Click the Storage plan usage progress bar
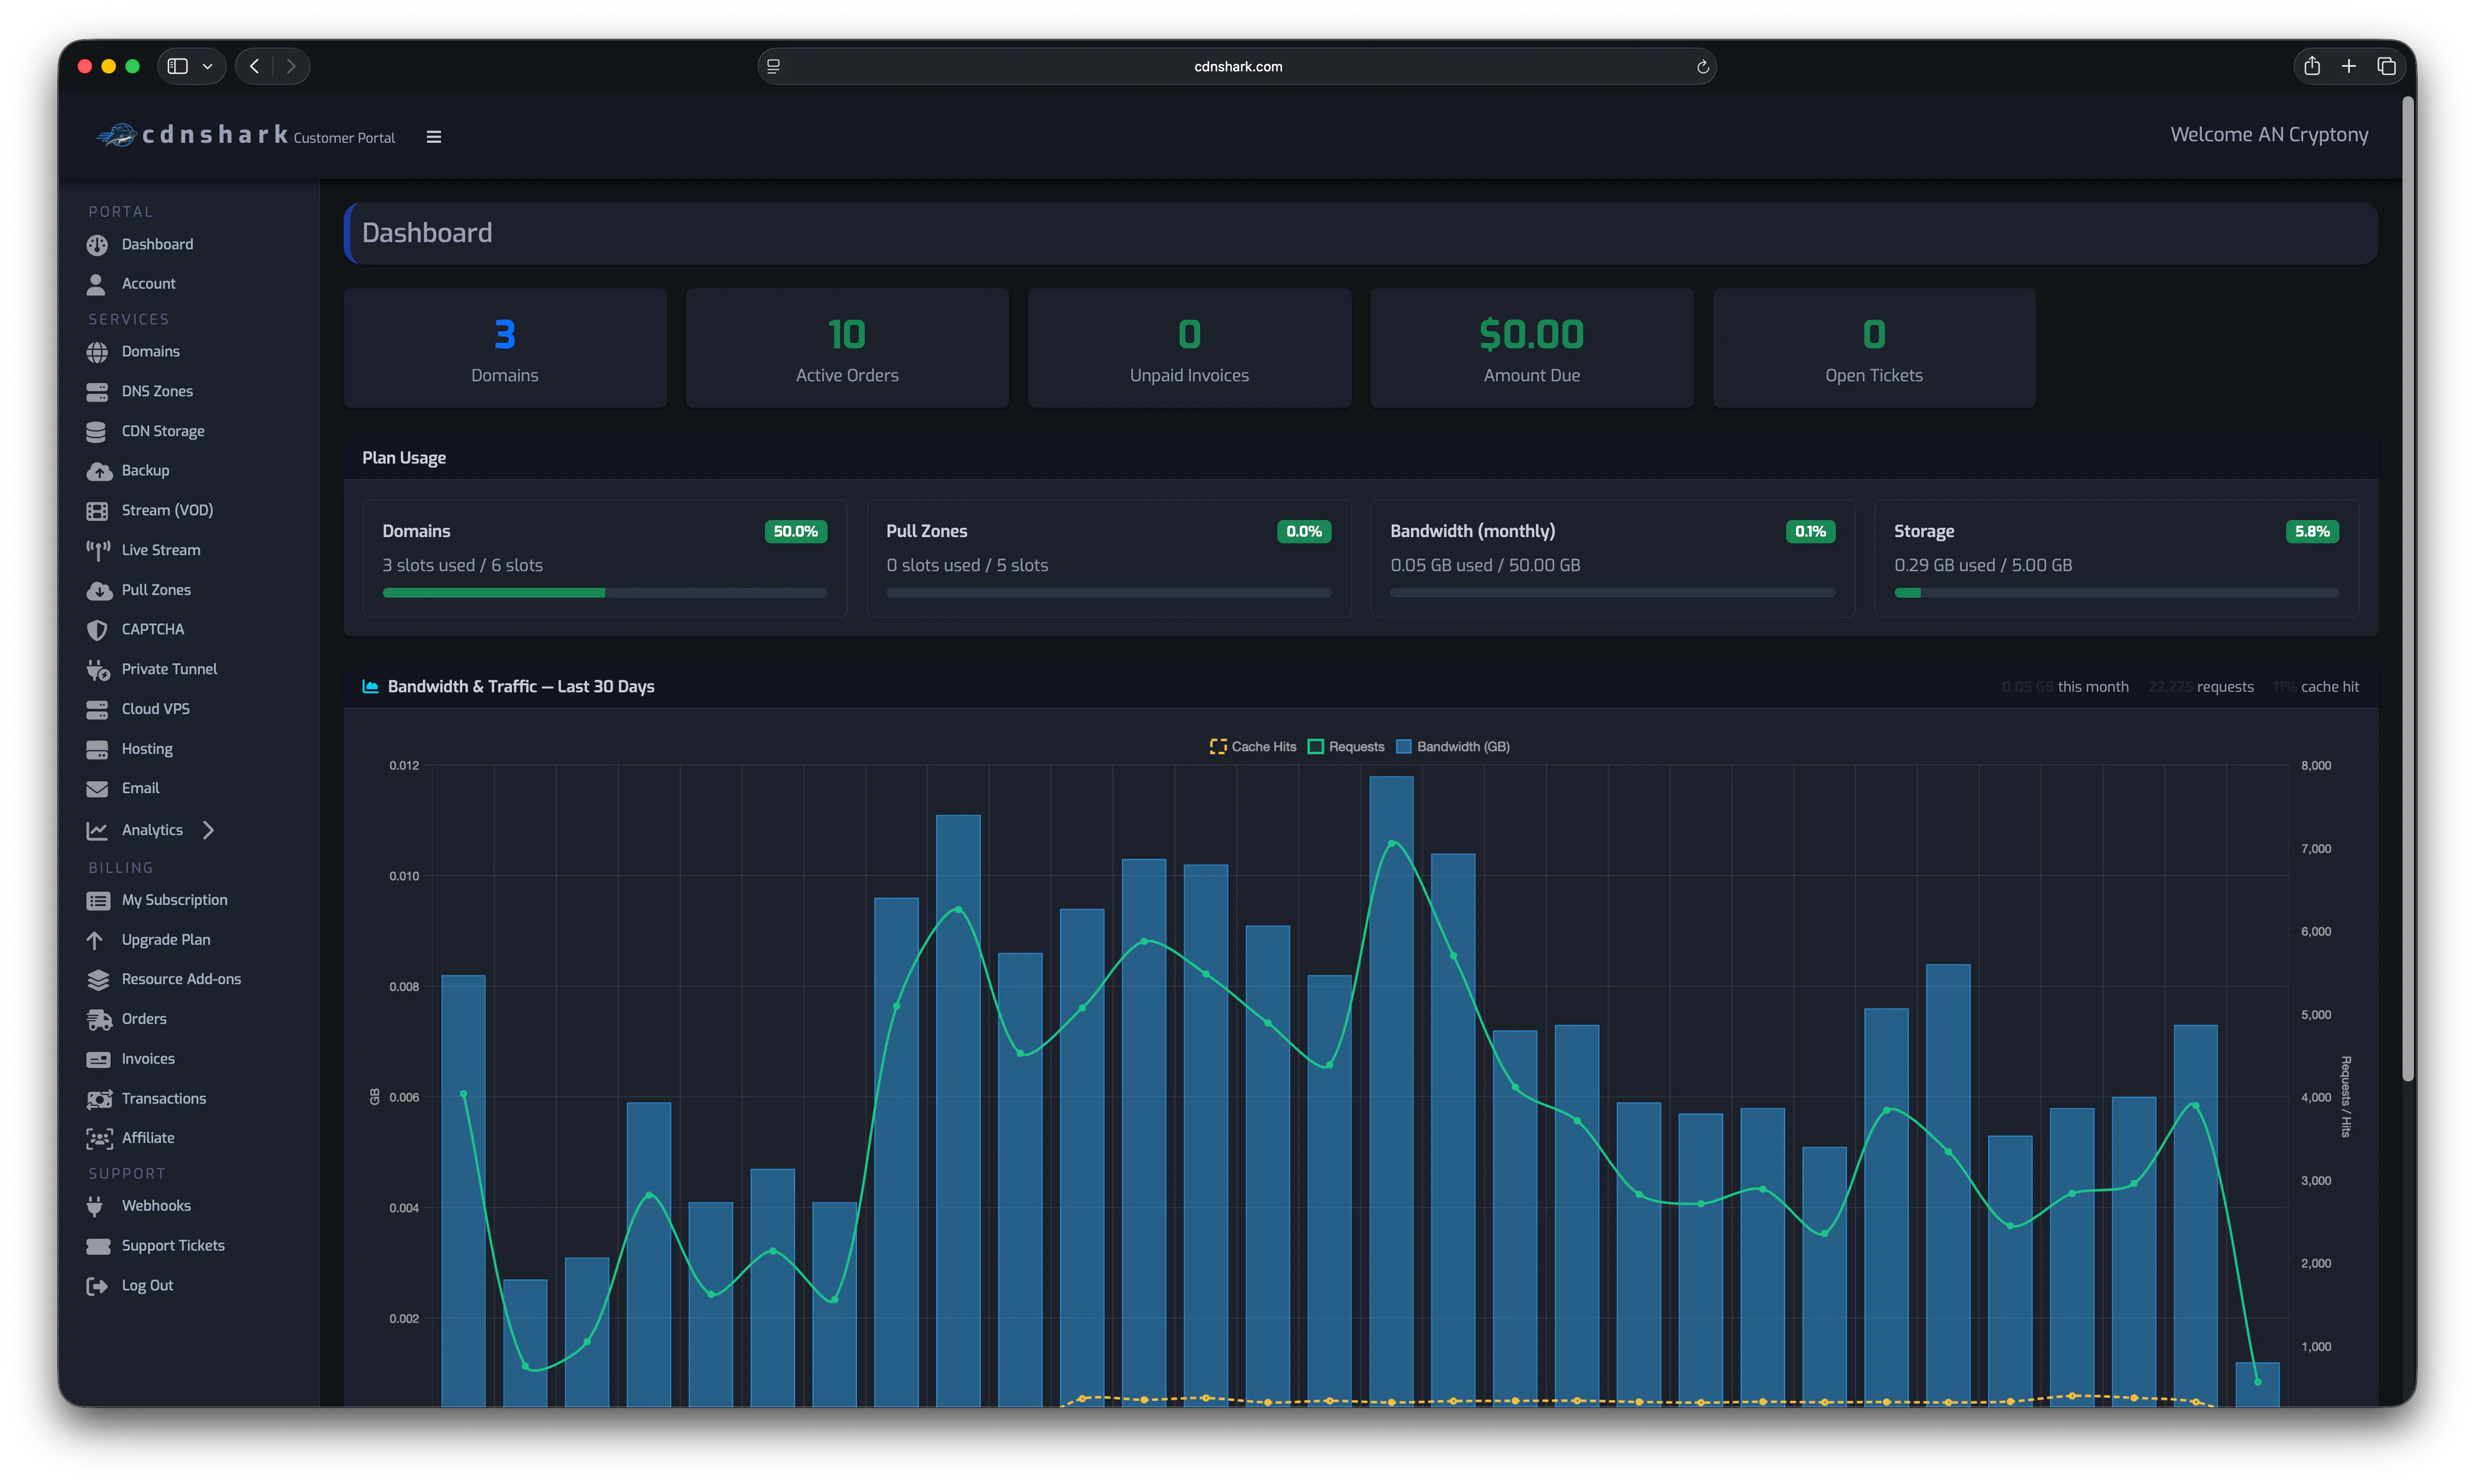 [2116, 593]
